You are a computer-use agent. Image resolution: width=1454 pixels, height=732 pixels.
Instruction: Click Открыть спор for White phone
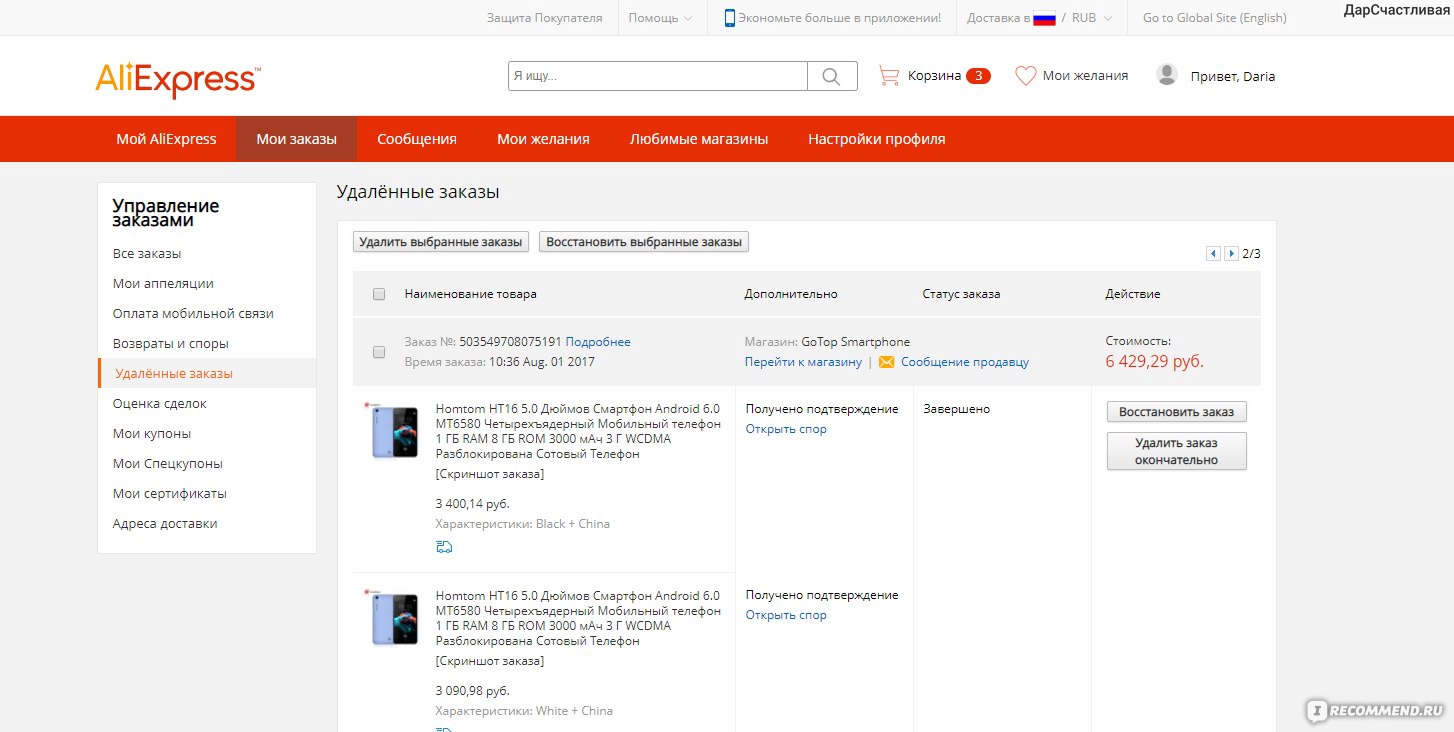coord(786,615)
